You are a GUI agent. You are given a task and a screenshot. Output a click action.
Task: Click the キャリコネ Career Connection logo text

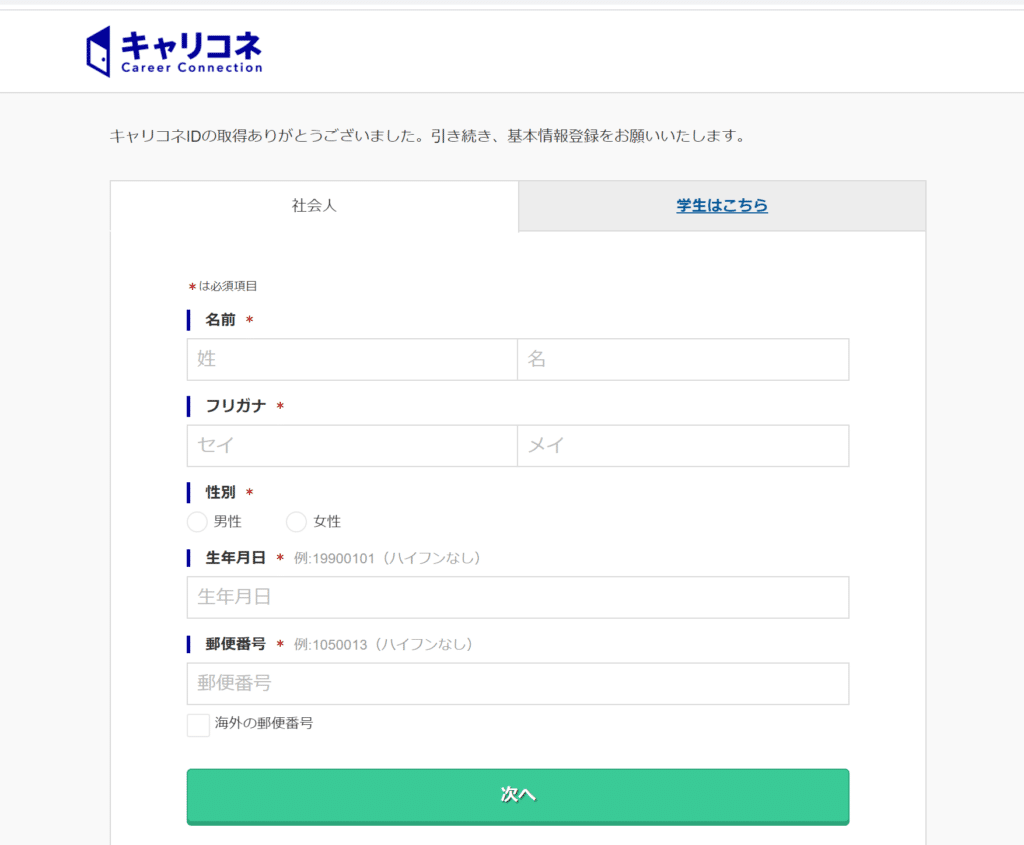point(192,52)
